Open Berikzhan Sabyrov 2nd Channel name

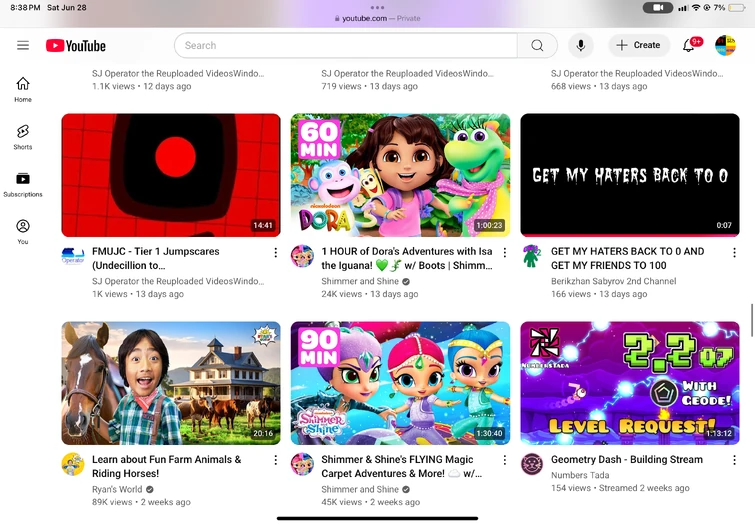[x=613, y=281]
